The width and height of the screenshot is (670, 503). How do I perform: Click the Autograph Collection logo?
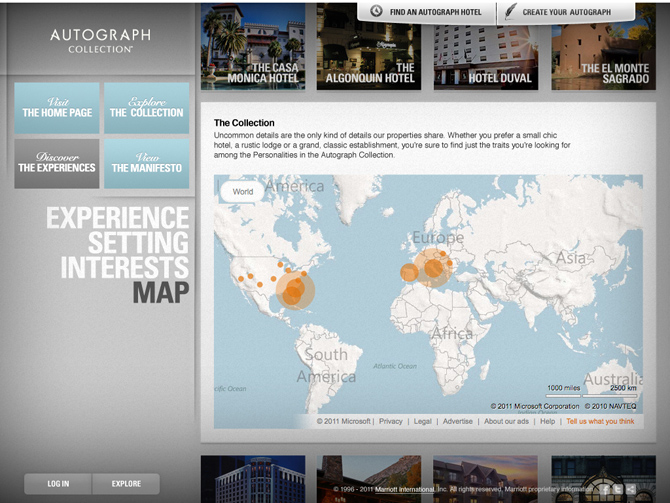coord(100,40)
